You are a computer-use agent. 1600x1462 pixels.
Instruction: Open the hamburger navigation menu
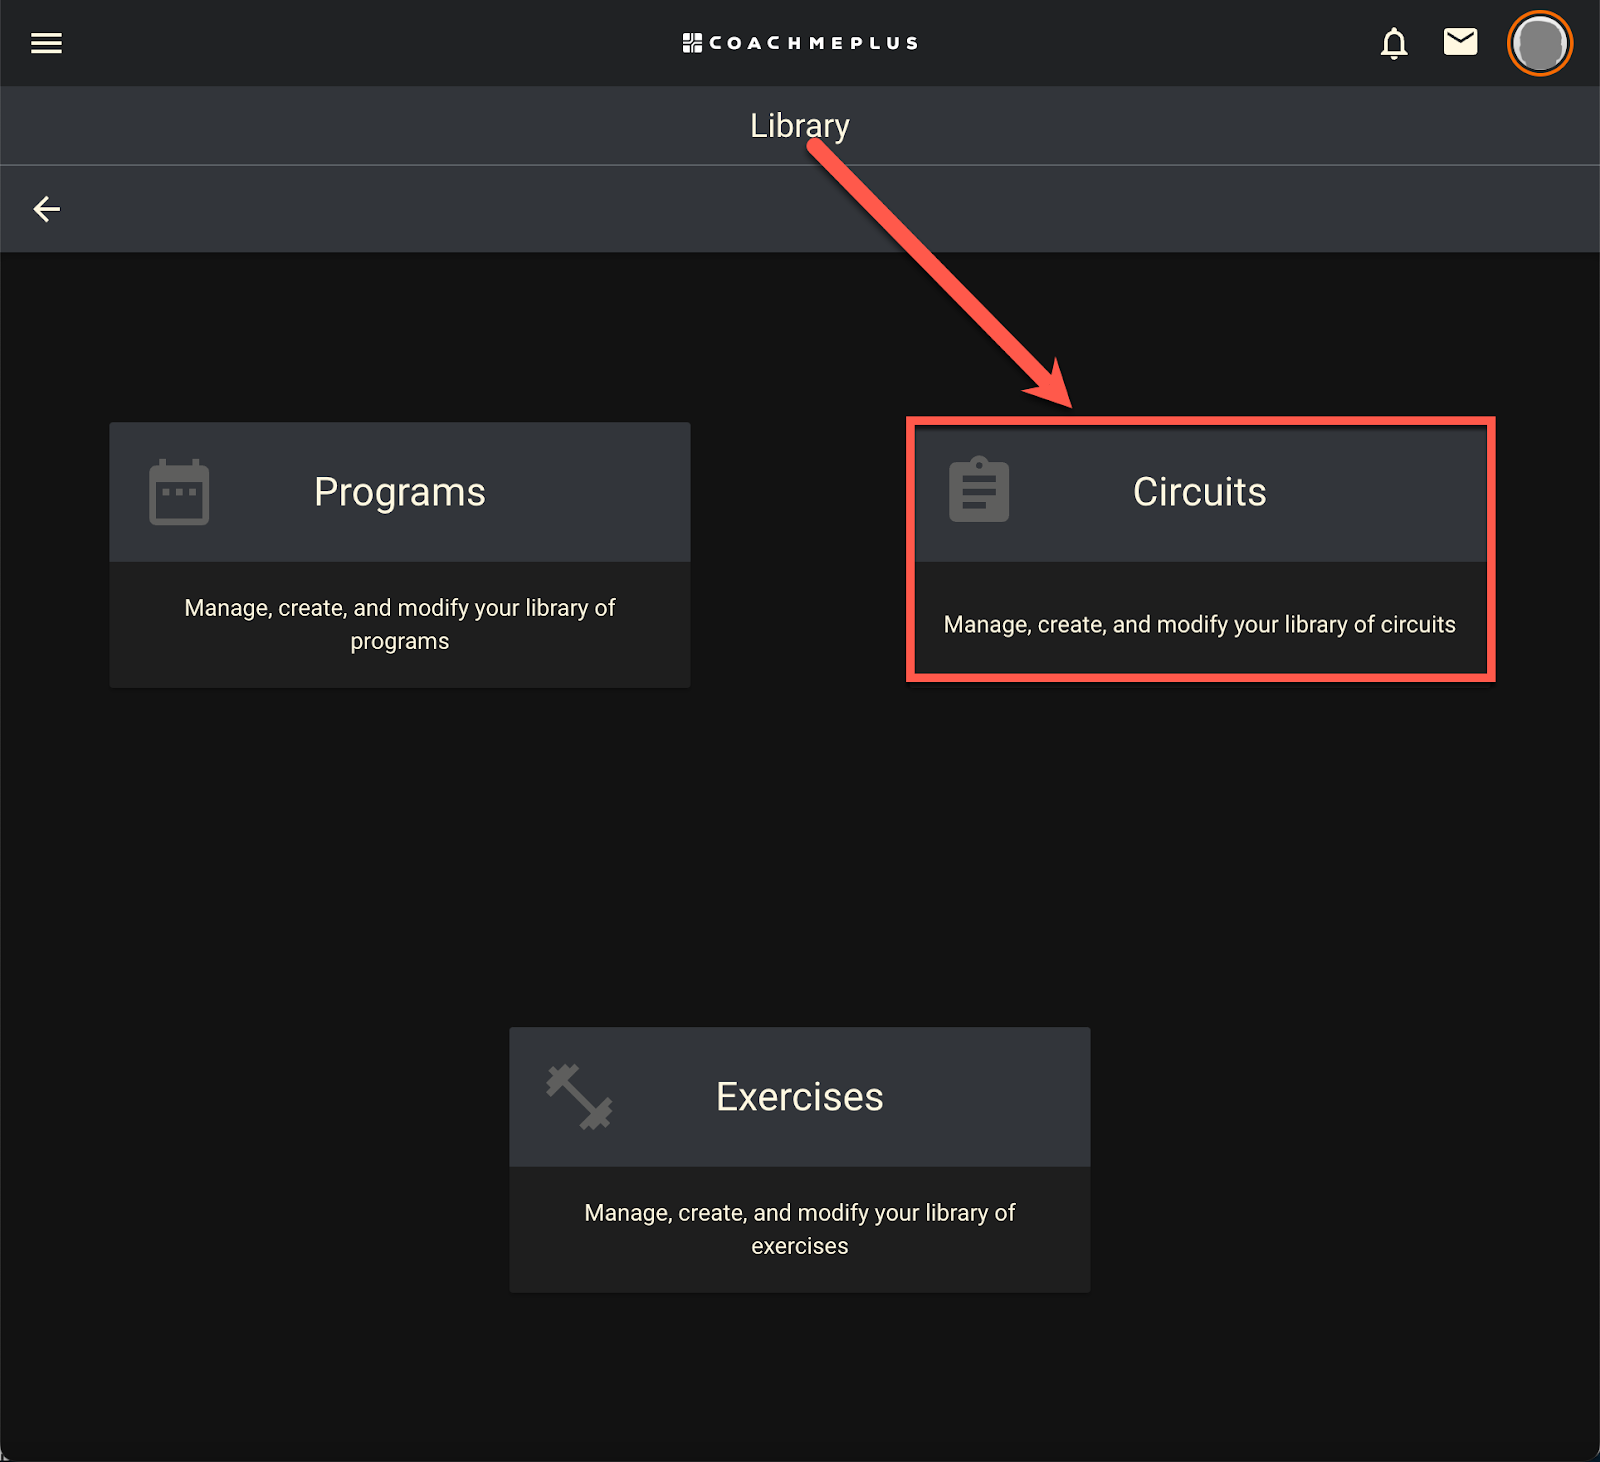(46, 43)
